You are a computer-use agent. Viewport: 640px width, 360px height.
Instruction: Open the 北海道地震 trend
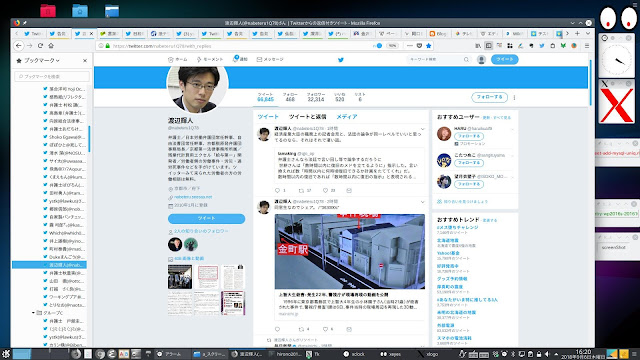[448, 240]
